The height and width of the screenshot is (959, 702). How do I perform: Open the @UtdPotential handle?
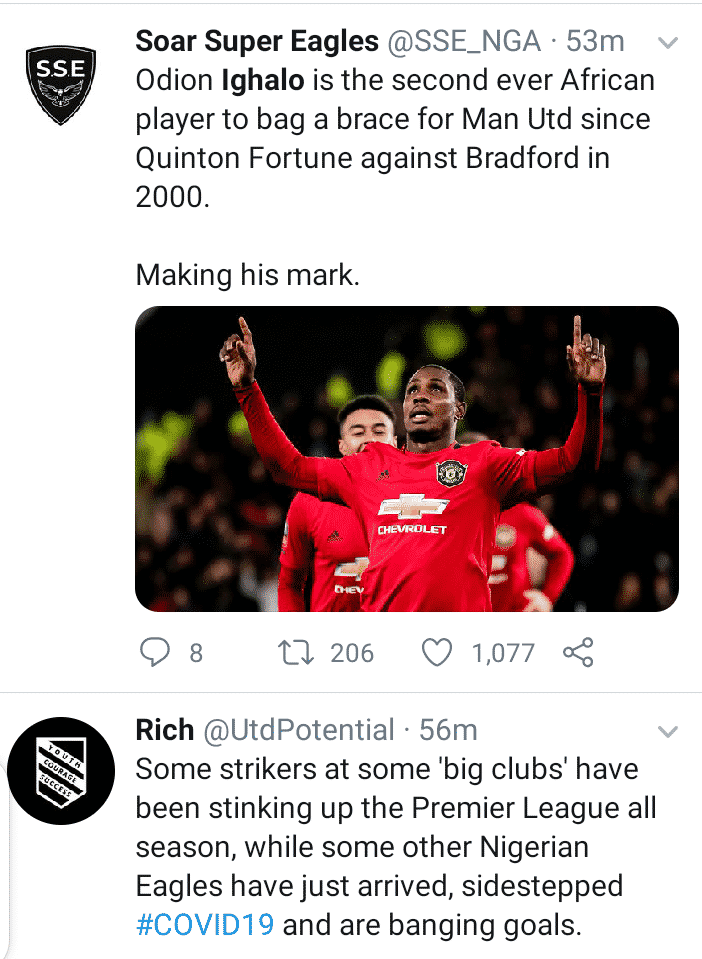point(299,731)
